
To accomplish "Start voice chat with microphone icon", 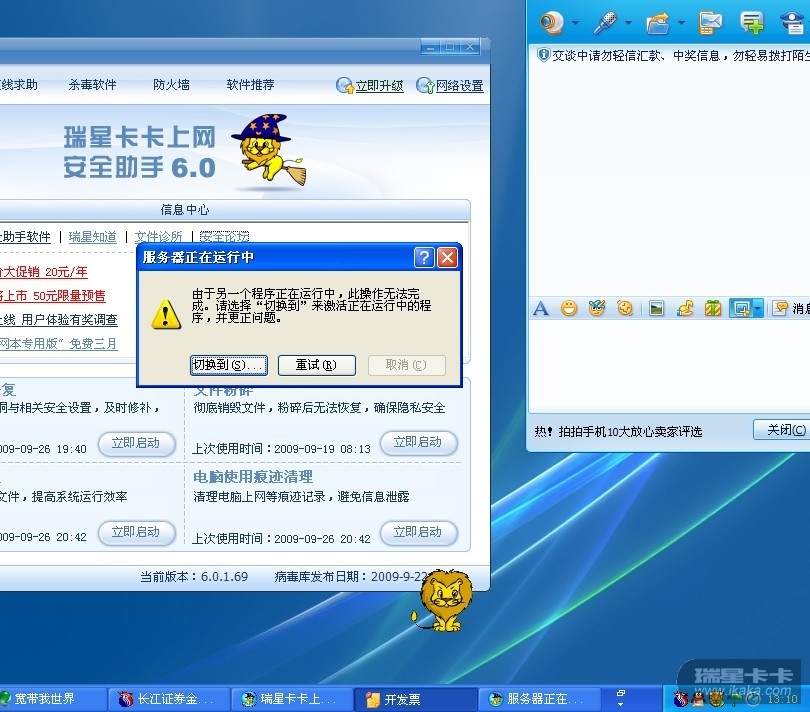I will point(605,23).
